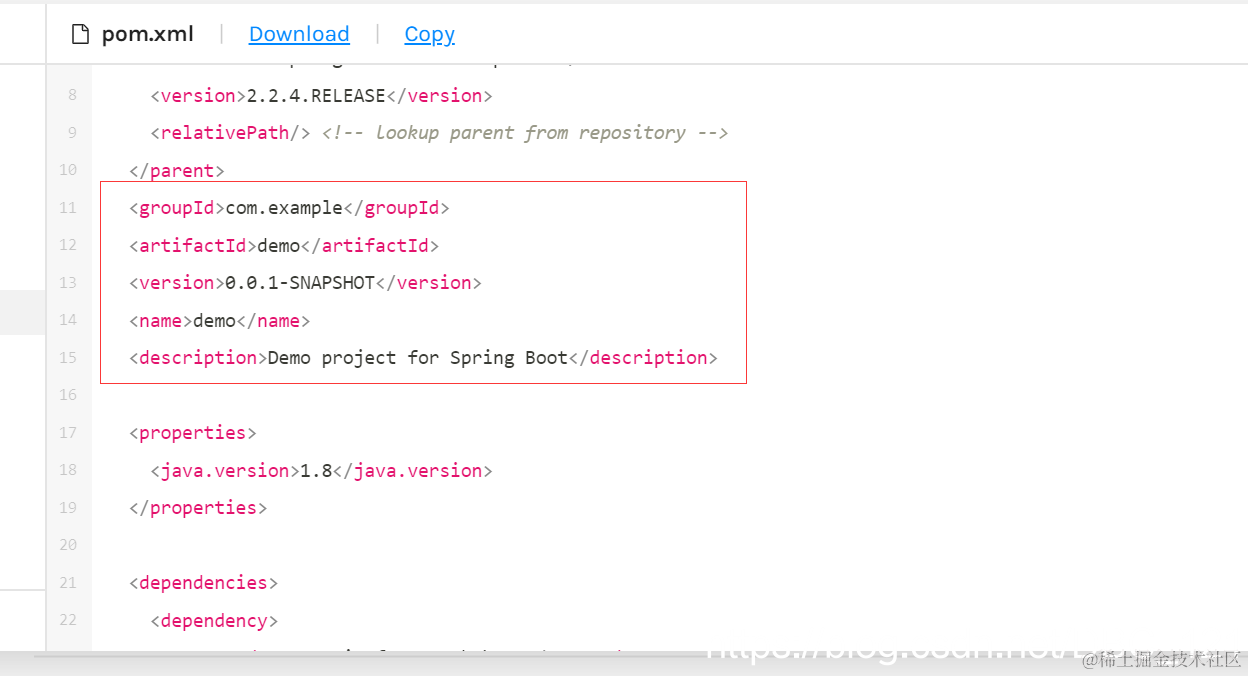Click the closing properties tag on line 19
This screenshot has height=676, width=1248.
(198, 508)
